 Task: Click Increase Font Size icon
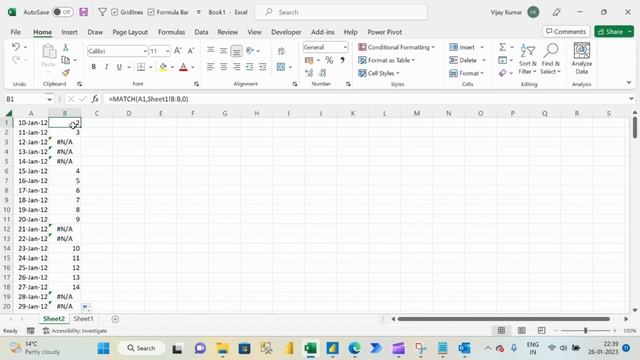[178, 51]
